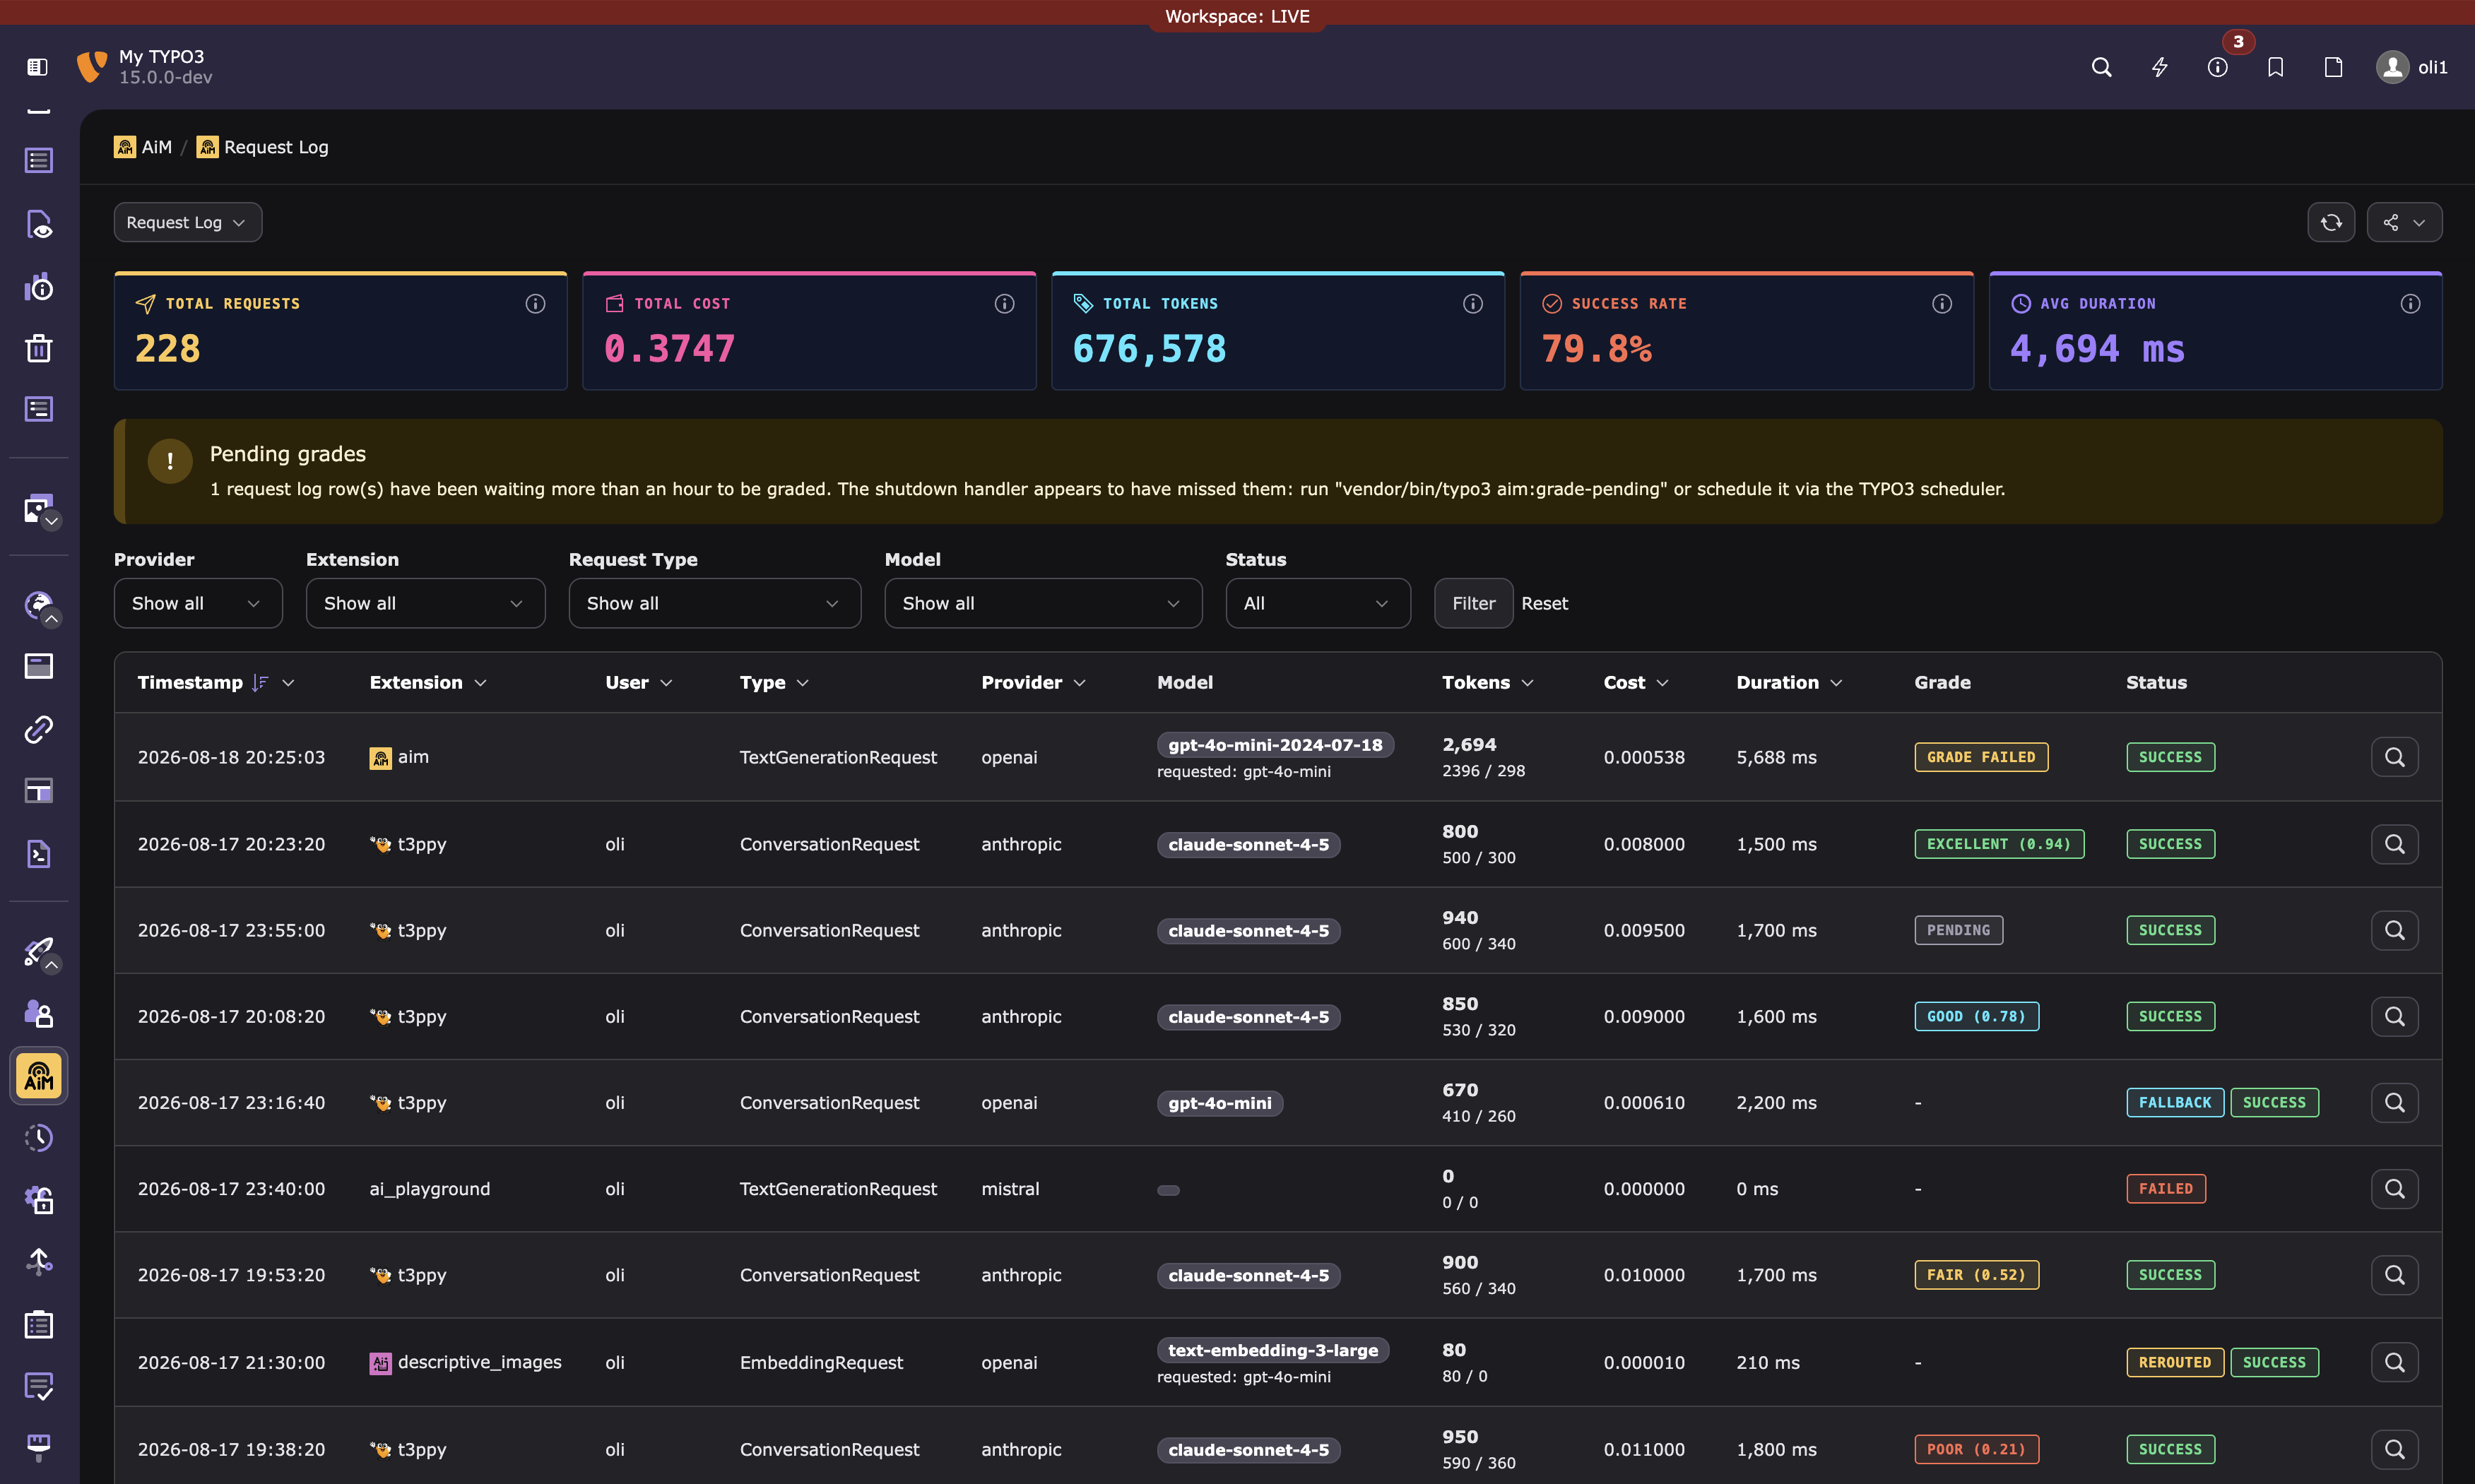View details of the REROUTED embedding request
This screenshot has width=2475, height=1484.
pyautogui.click(x=2394, y=1362)
